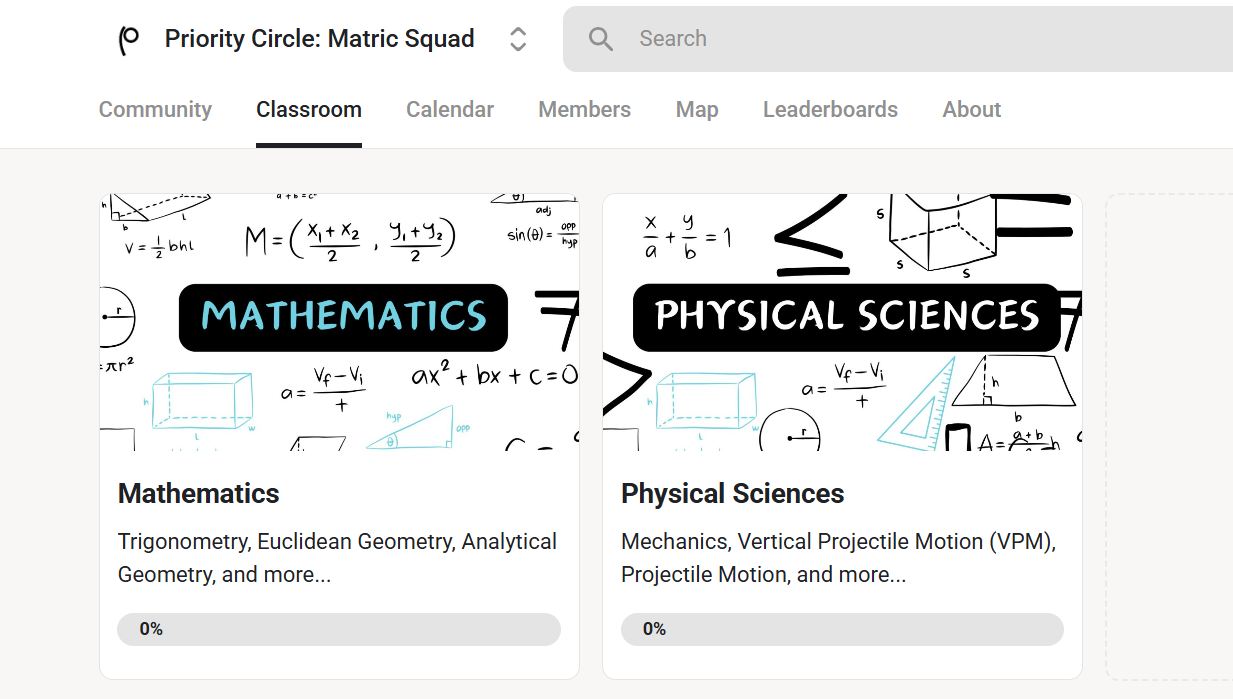Open the About tab
The height and width of the screenshot is (699, 1233).
pos(971,110)
